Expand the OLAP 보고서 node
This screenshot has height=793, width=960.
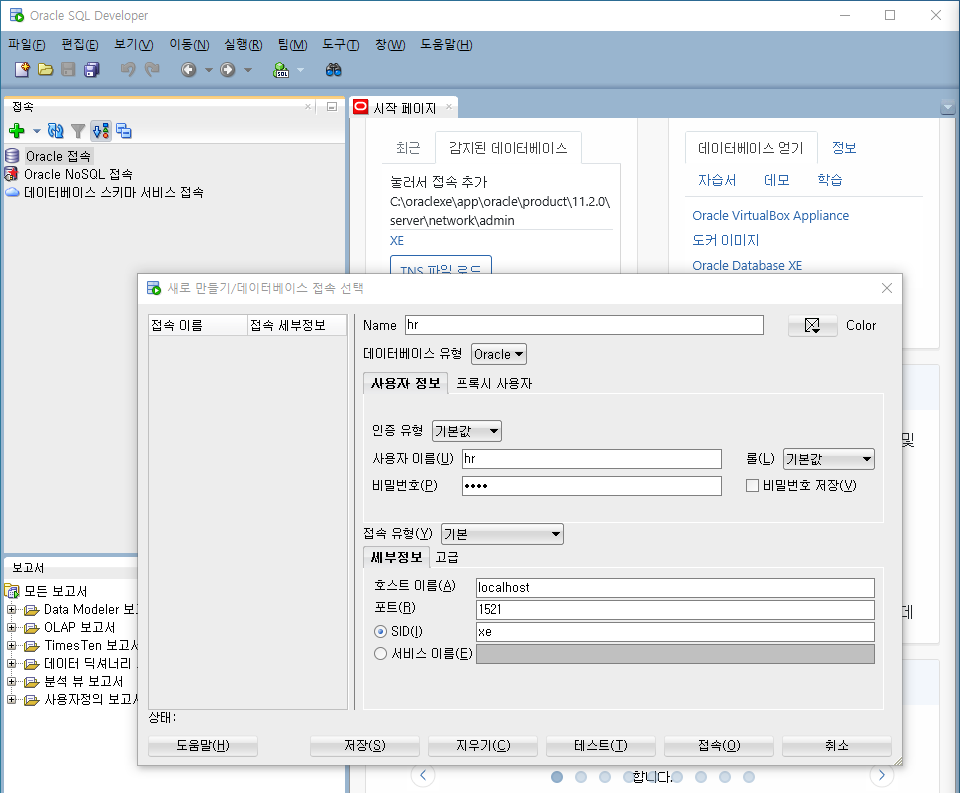click(11, 627)
